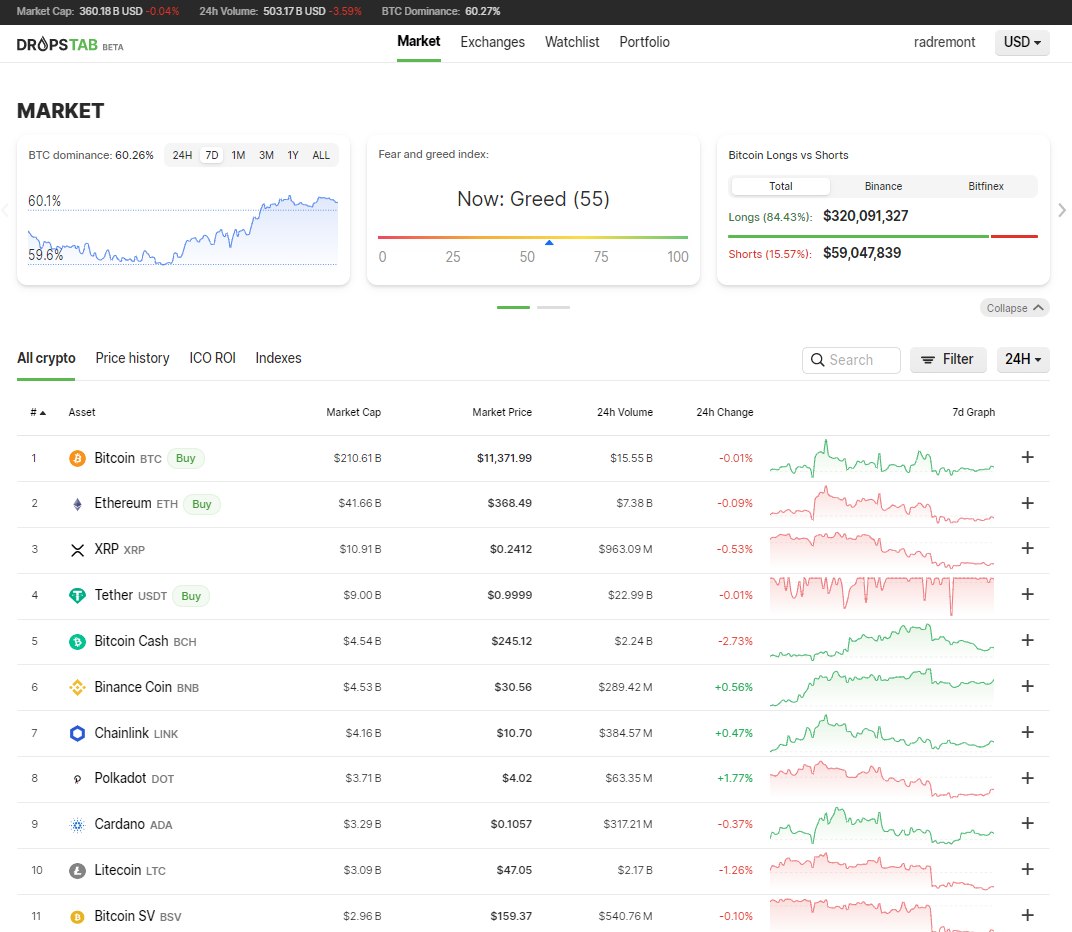
Task: Add Bitcoin Cash with its plus icon
Action: pos(1027,639)
